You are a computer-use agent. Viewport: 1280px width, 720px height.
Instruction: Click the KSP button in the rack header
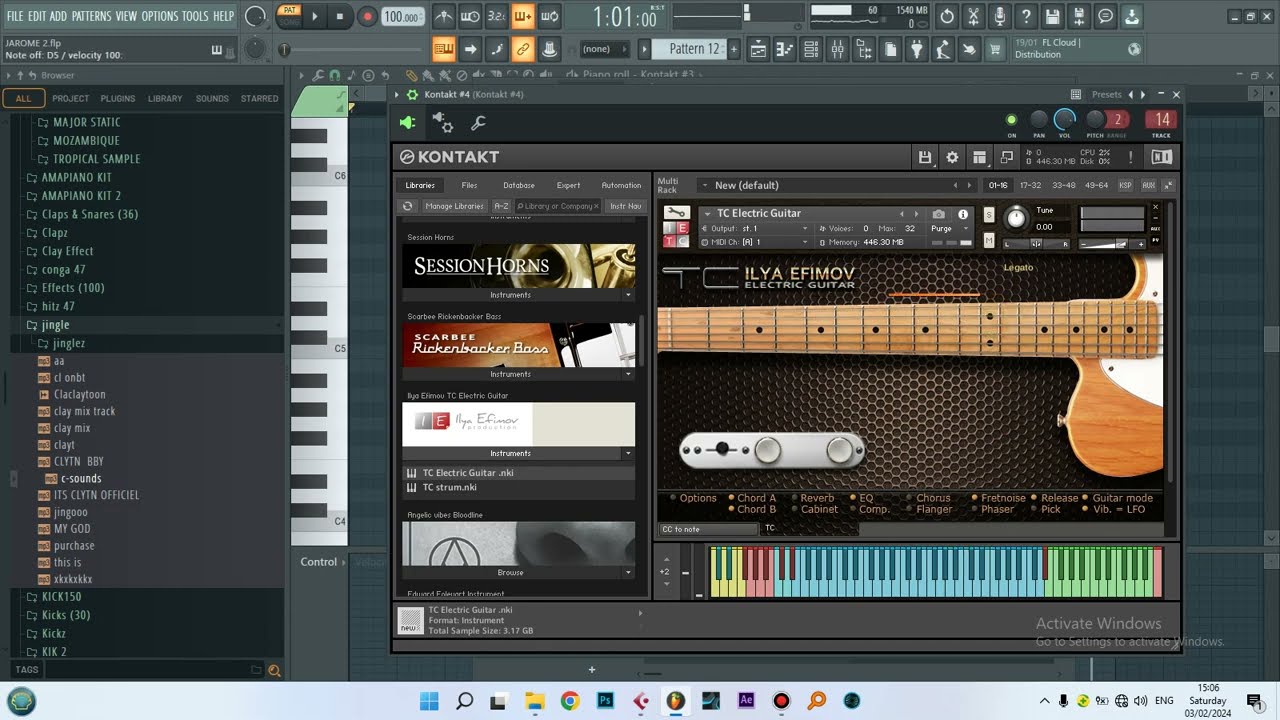1125,185
